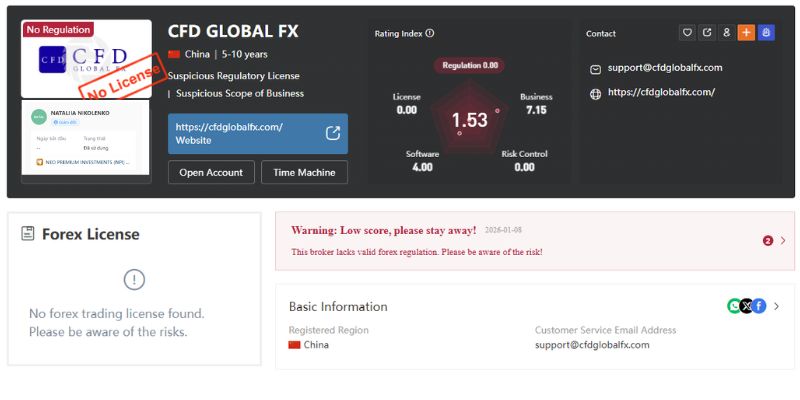The height and width of the screenshot is (400, 800).
Task: Click the blue icon next to plus
Action: pos(766,33)
